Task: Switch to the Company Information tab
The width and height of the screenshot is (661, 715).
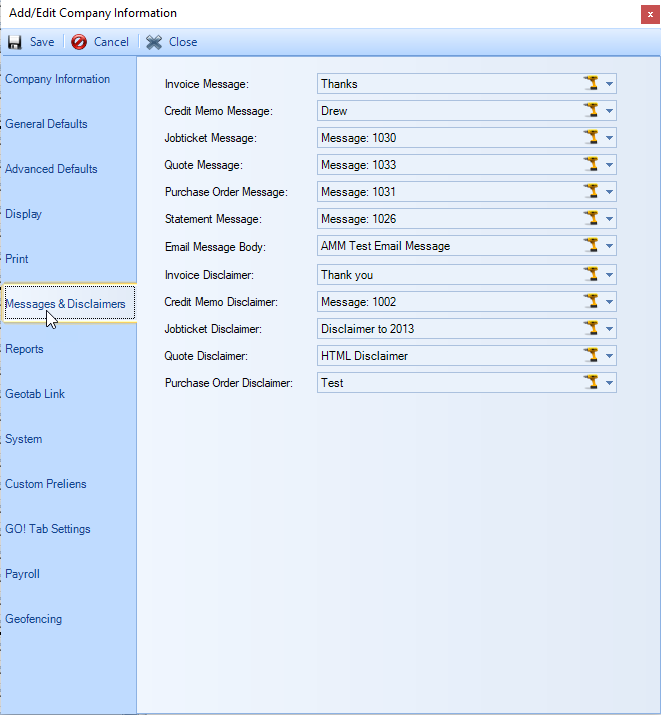Action: tap(58, 79)
